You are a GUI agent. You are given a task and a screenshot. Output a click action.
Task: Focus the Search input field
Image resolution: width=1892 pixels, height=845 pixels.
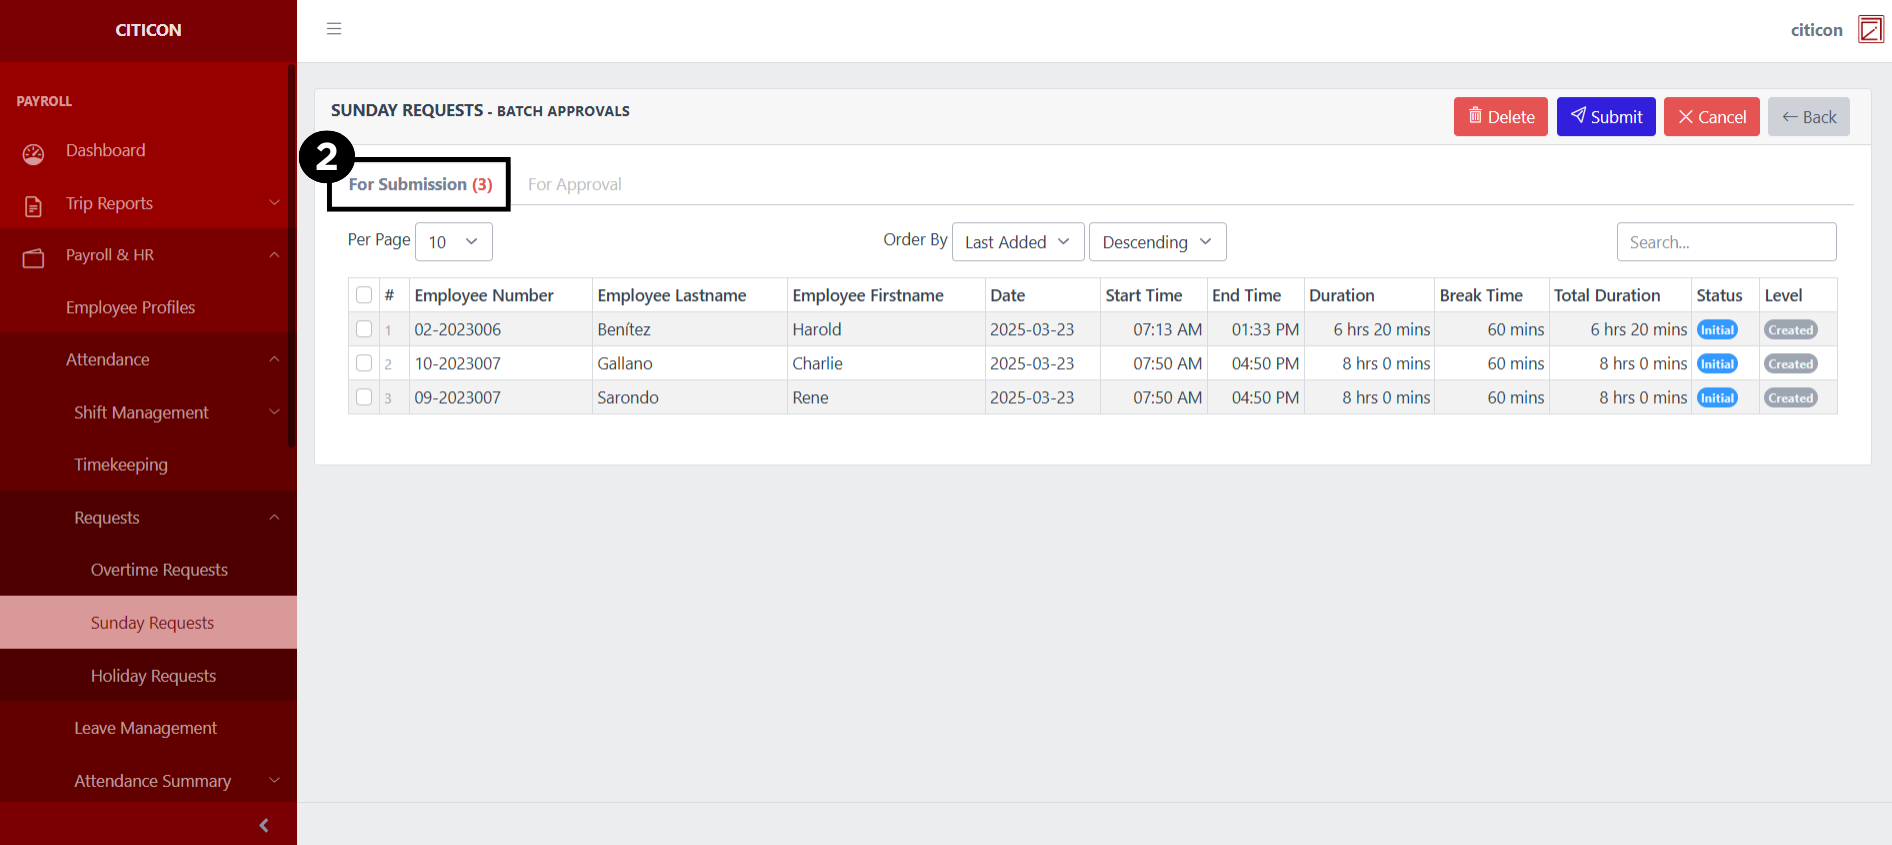point(1725,242)
